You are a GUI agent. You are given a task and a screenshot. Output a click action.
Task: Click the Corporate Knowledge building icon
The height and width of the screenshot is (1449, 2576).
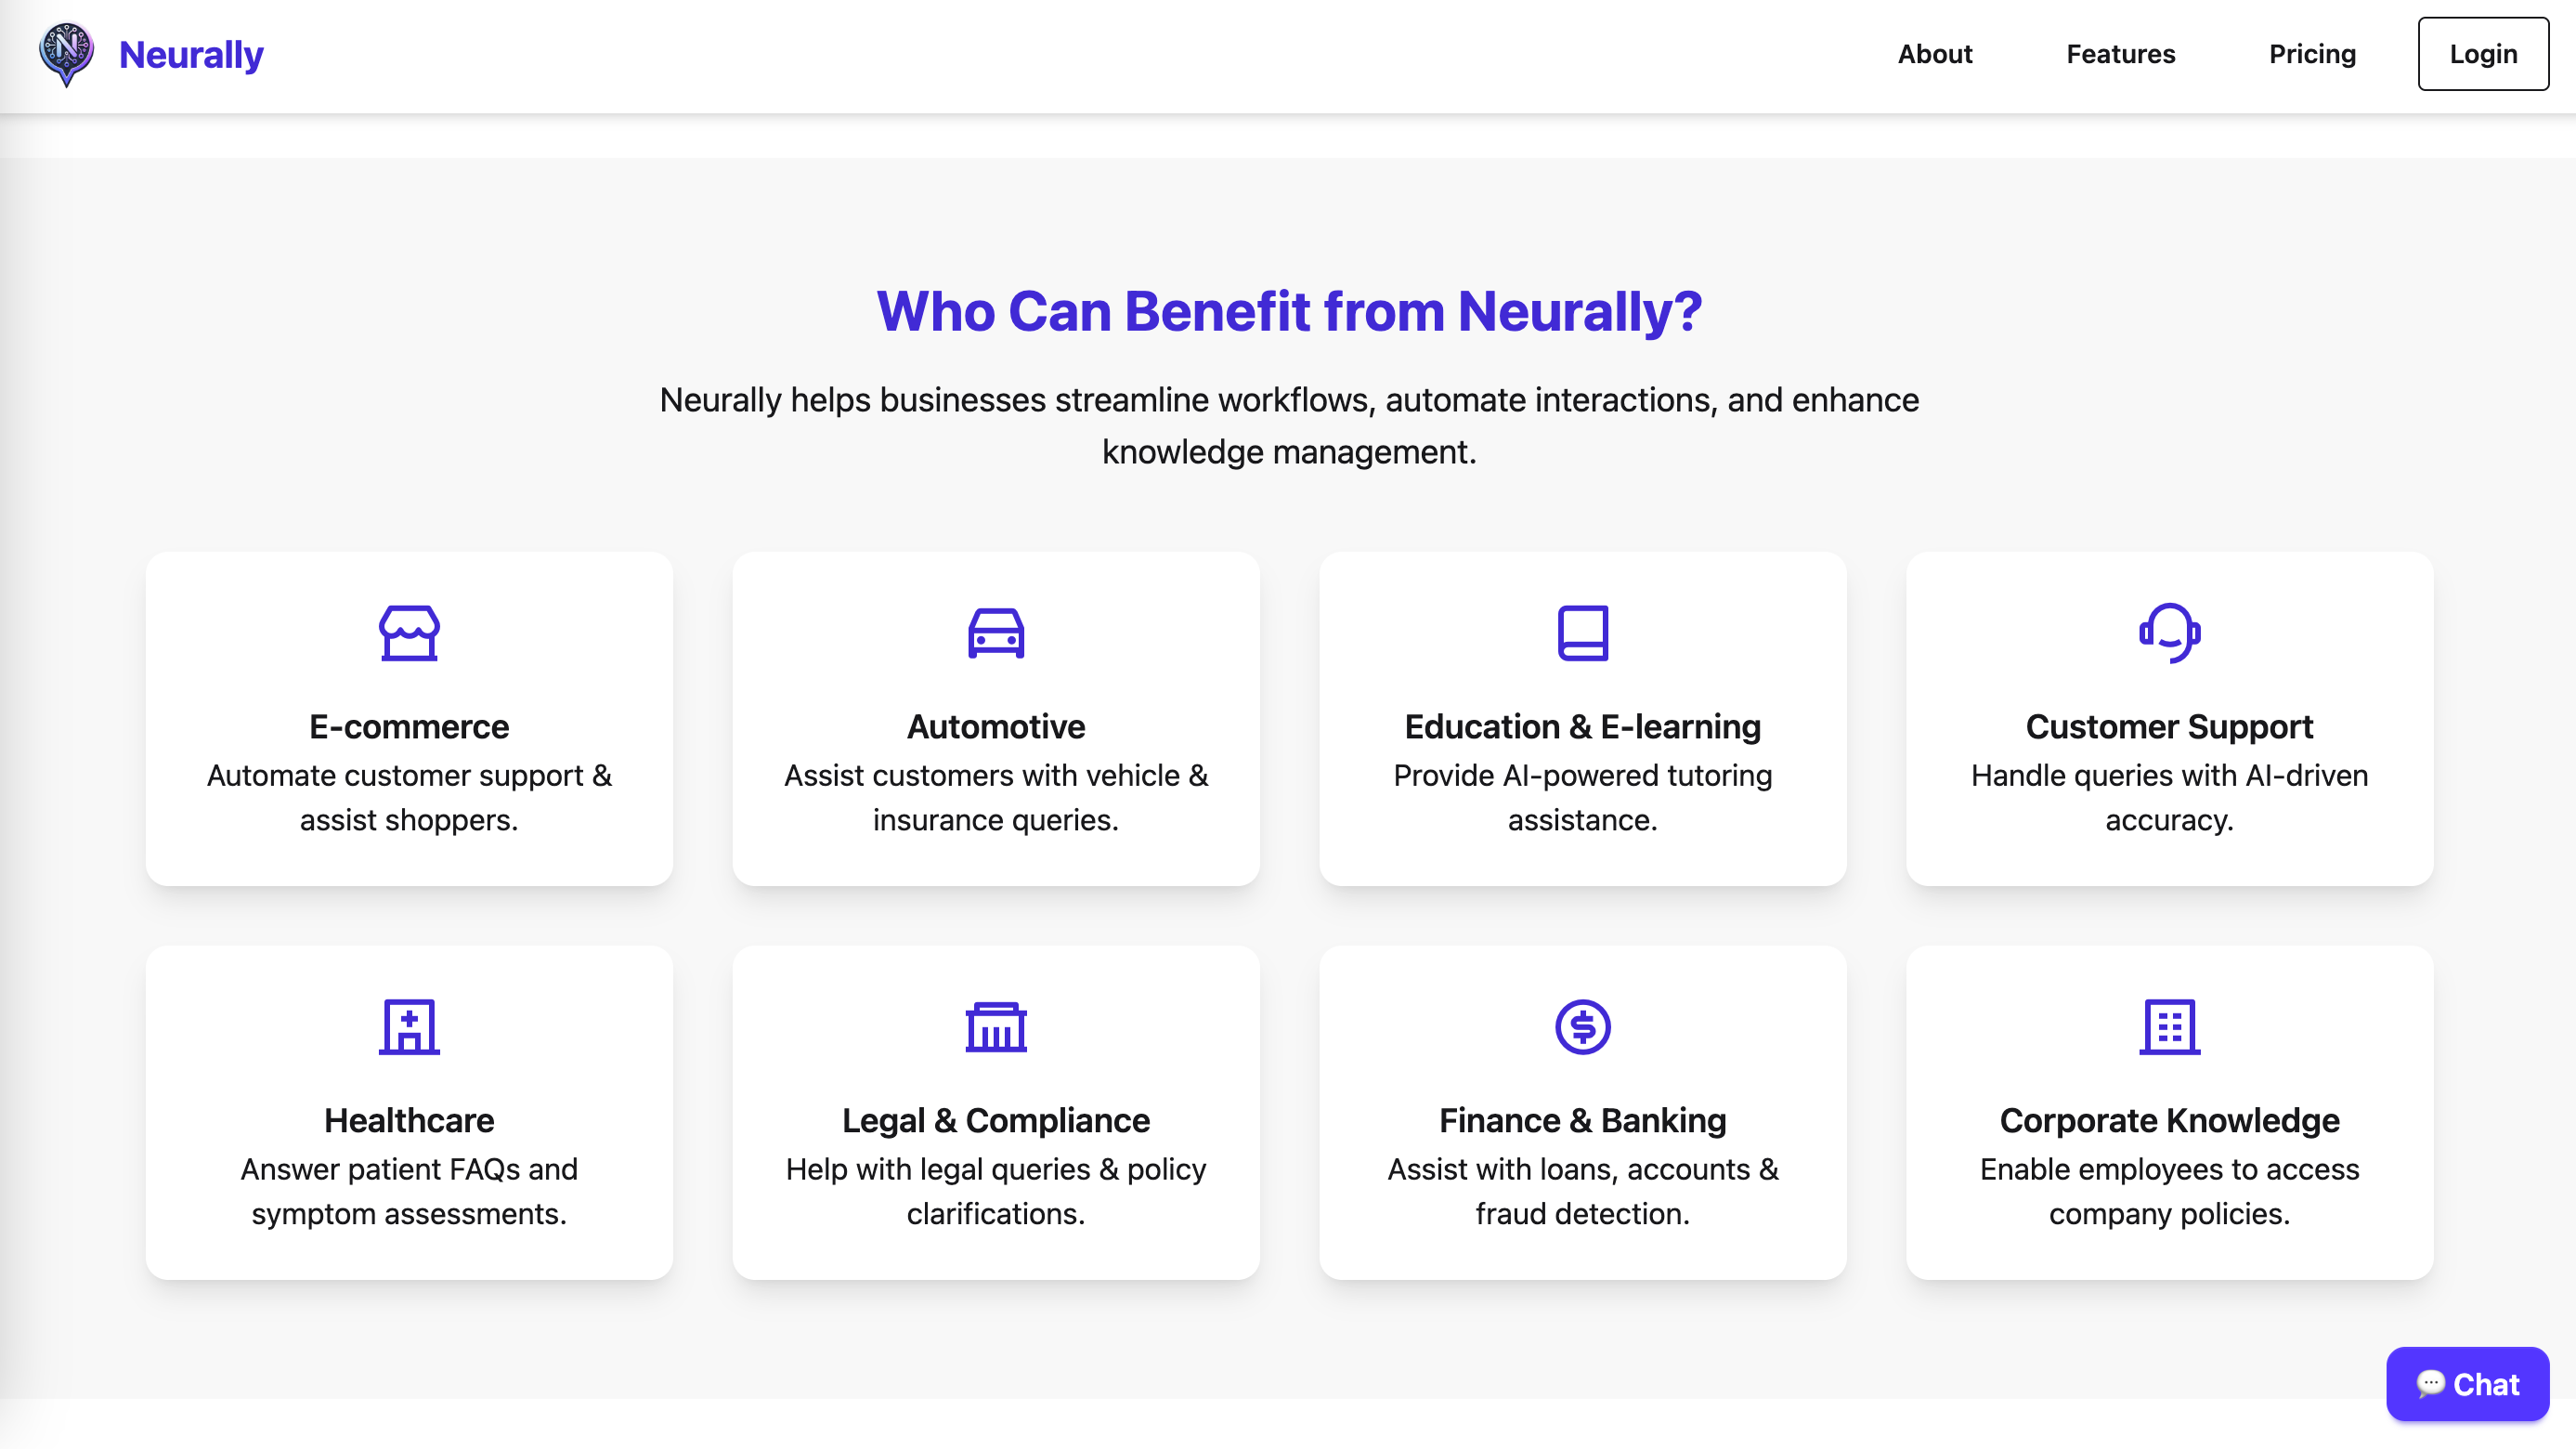[2169, 1027]
